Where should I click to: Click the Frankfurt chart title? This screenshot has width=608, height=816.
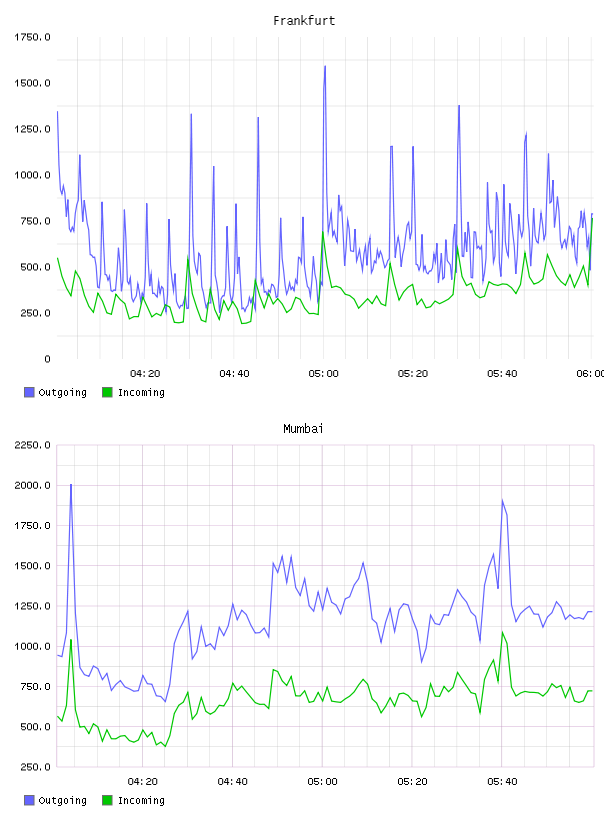coord(304,20)
